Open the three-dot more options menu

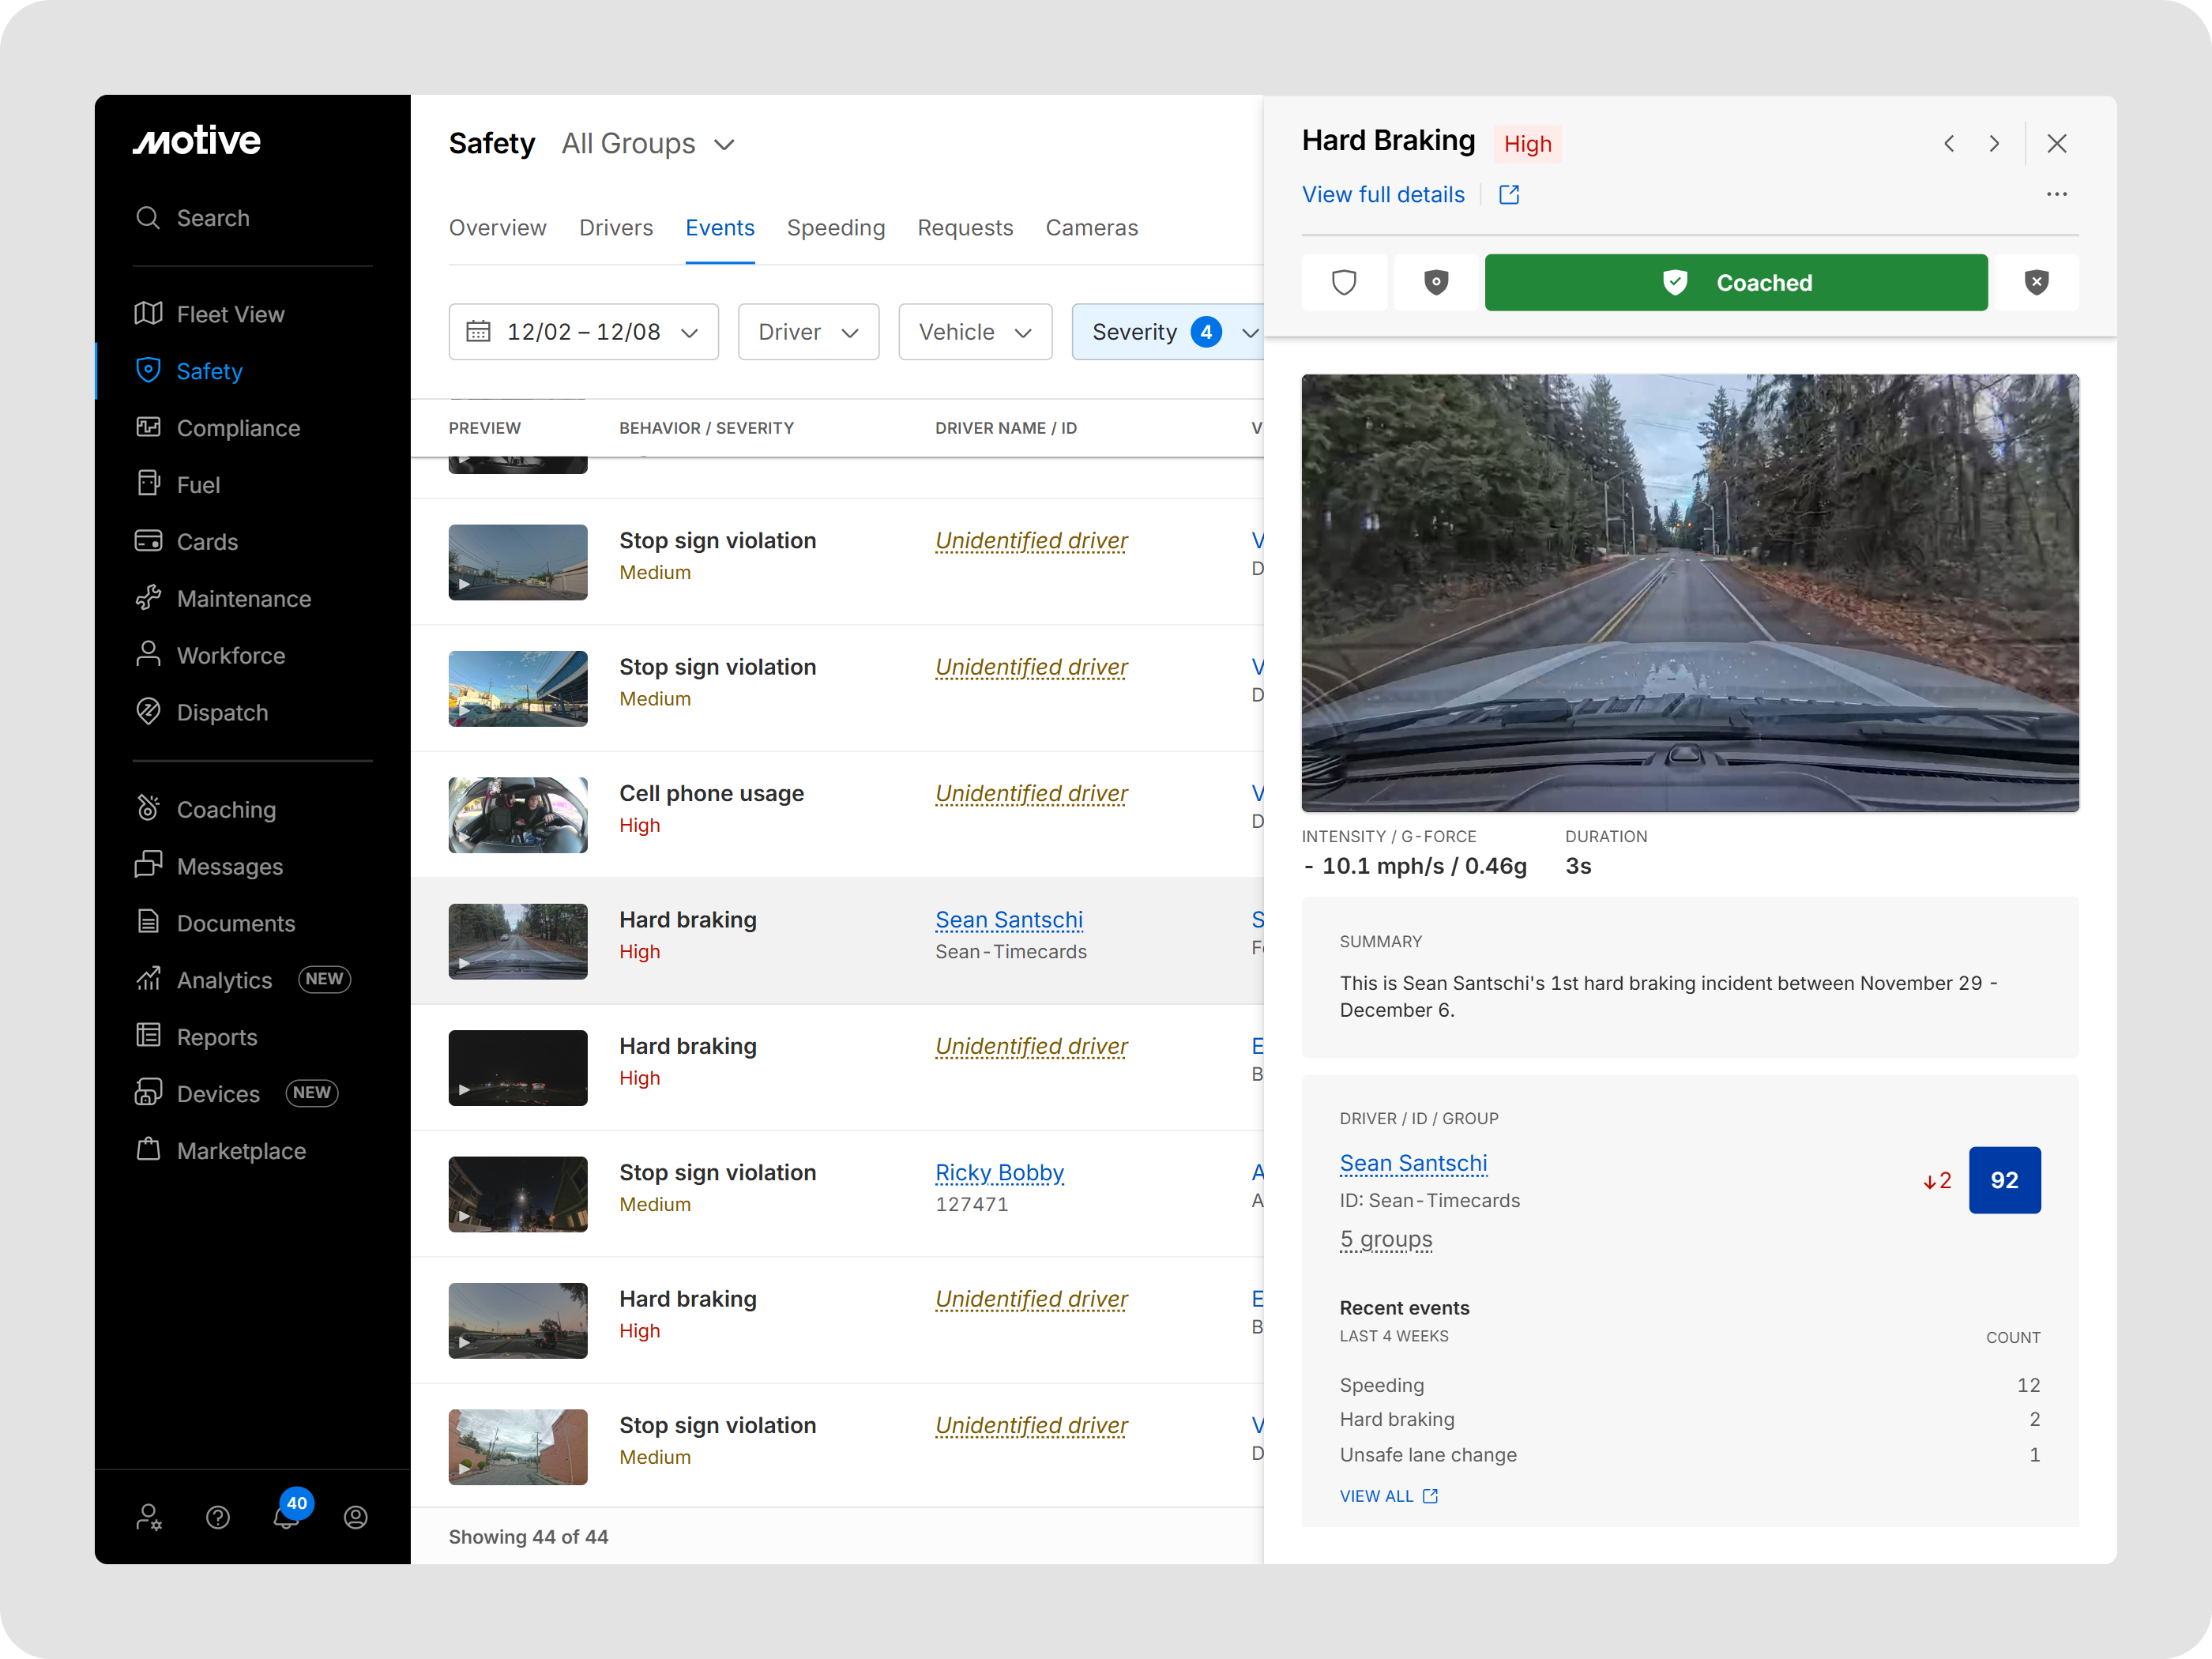pyautogui.click(x=2056, y=194)
